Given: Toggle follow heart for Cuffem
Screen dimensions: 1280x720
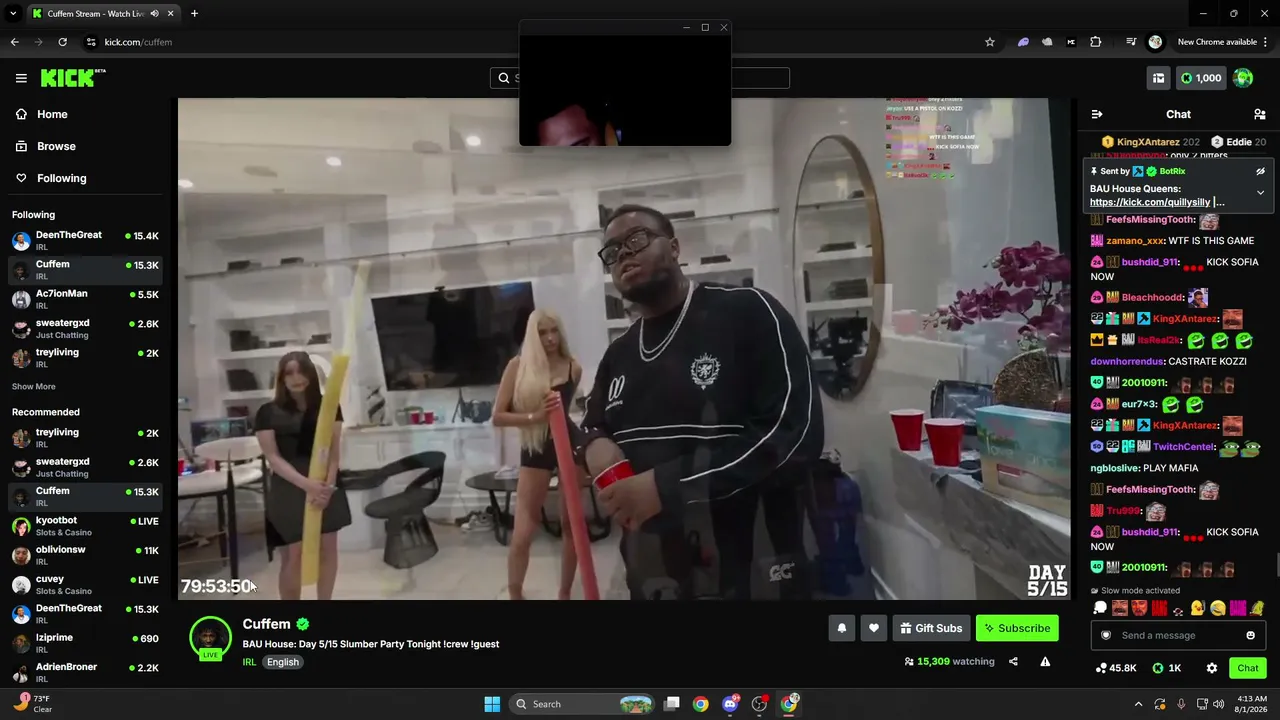Looking at the screenshot, I should tap(873, 628).
